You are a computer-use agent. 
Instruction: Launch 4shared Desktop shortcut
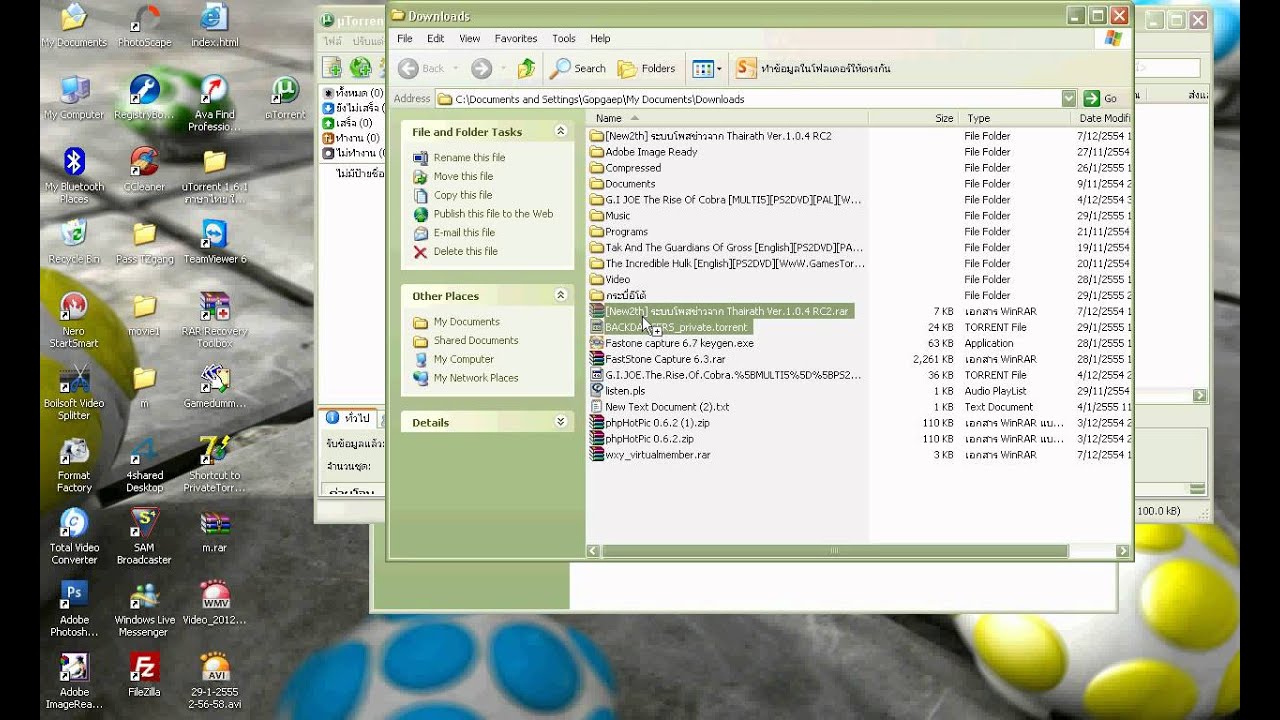click(x=144, y=464)
